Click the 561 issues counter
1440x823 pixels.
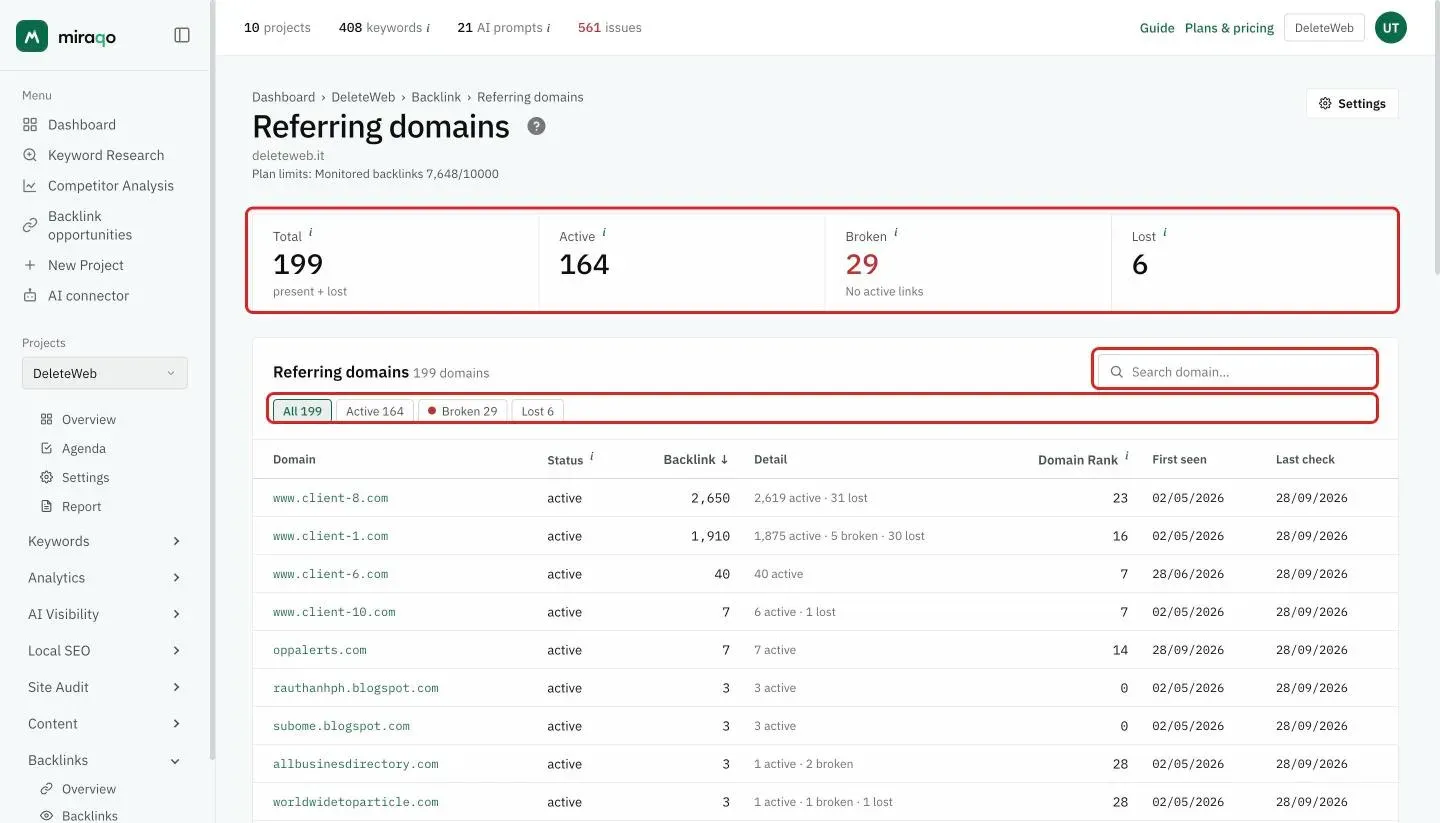tap(610, 28)
